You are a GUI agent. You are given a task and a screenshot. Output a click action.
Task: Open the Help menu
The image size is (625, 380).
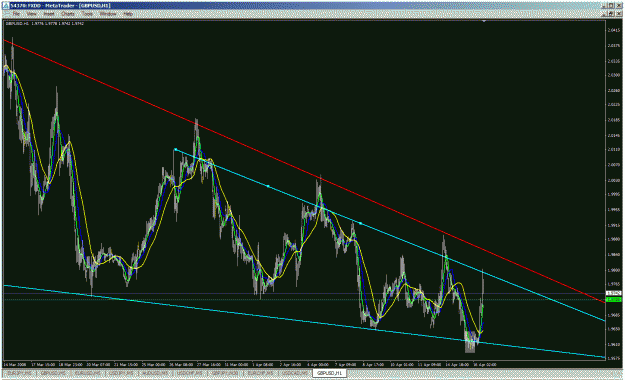(128, 14)
